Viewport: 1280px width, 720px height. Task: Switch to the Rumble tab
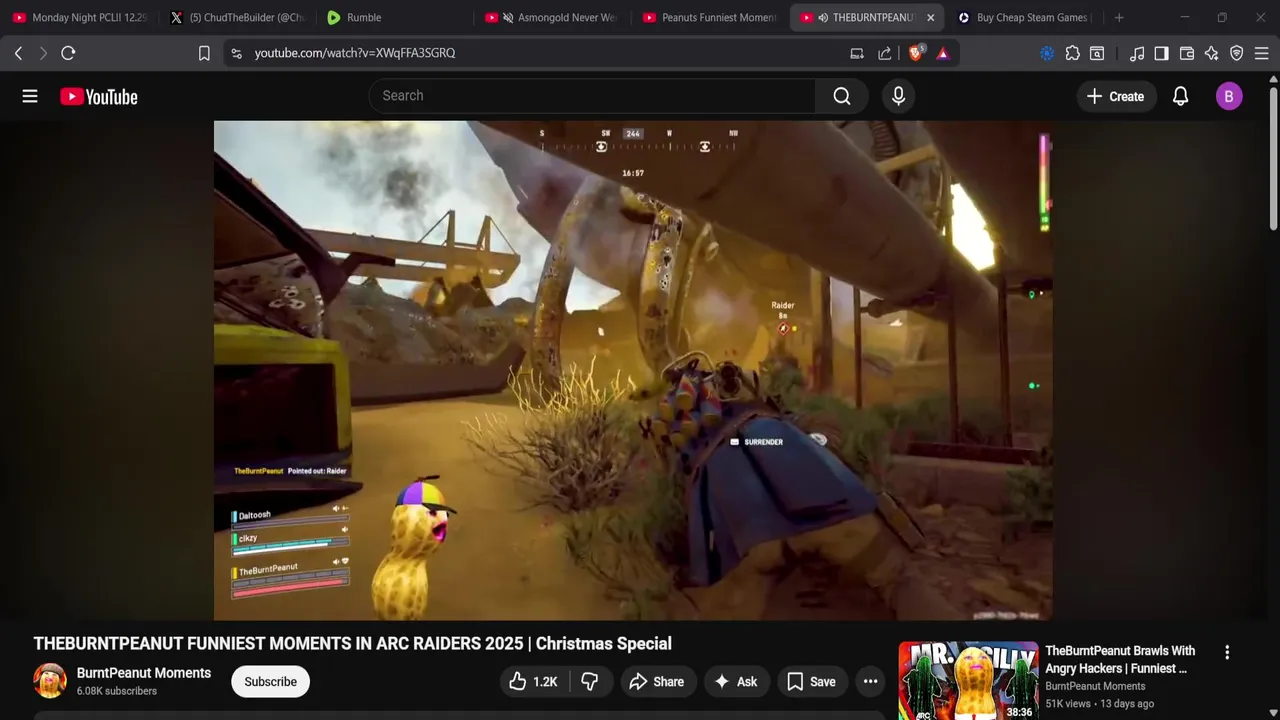point(396,17)
